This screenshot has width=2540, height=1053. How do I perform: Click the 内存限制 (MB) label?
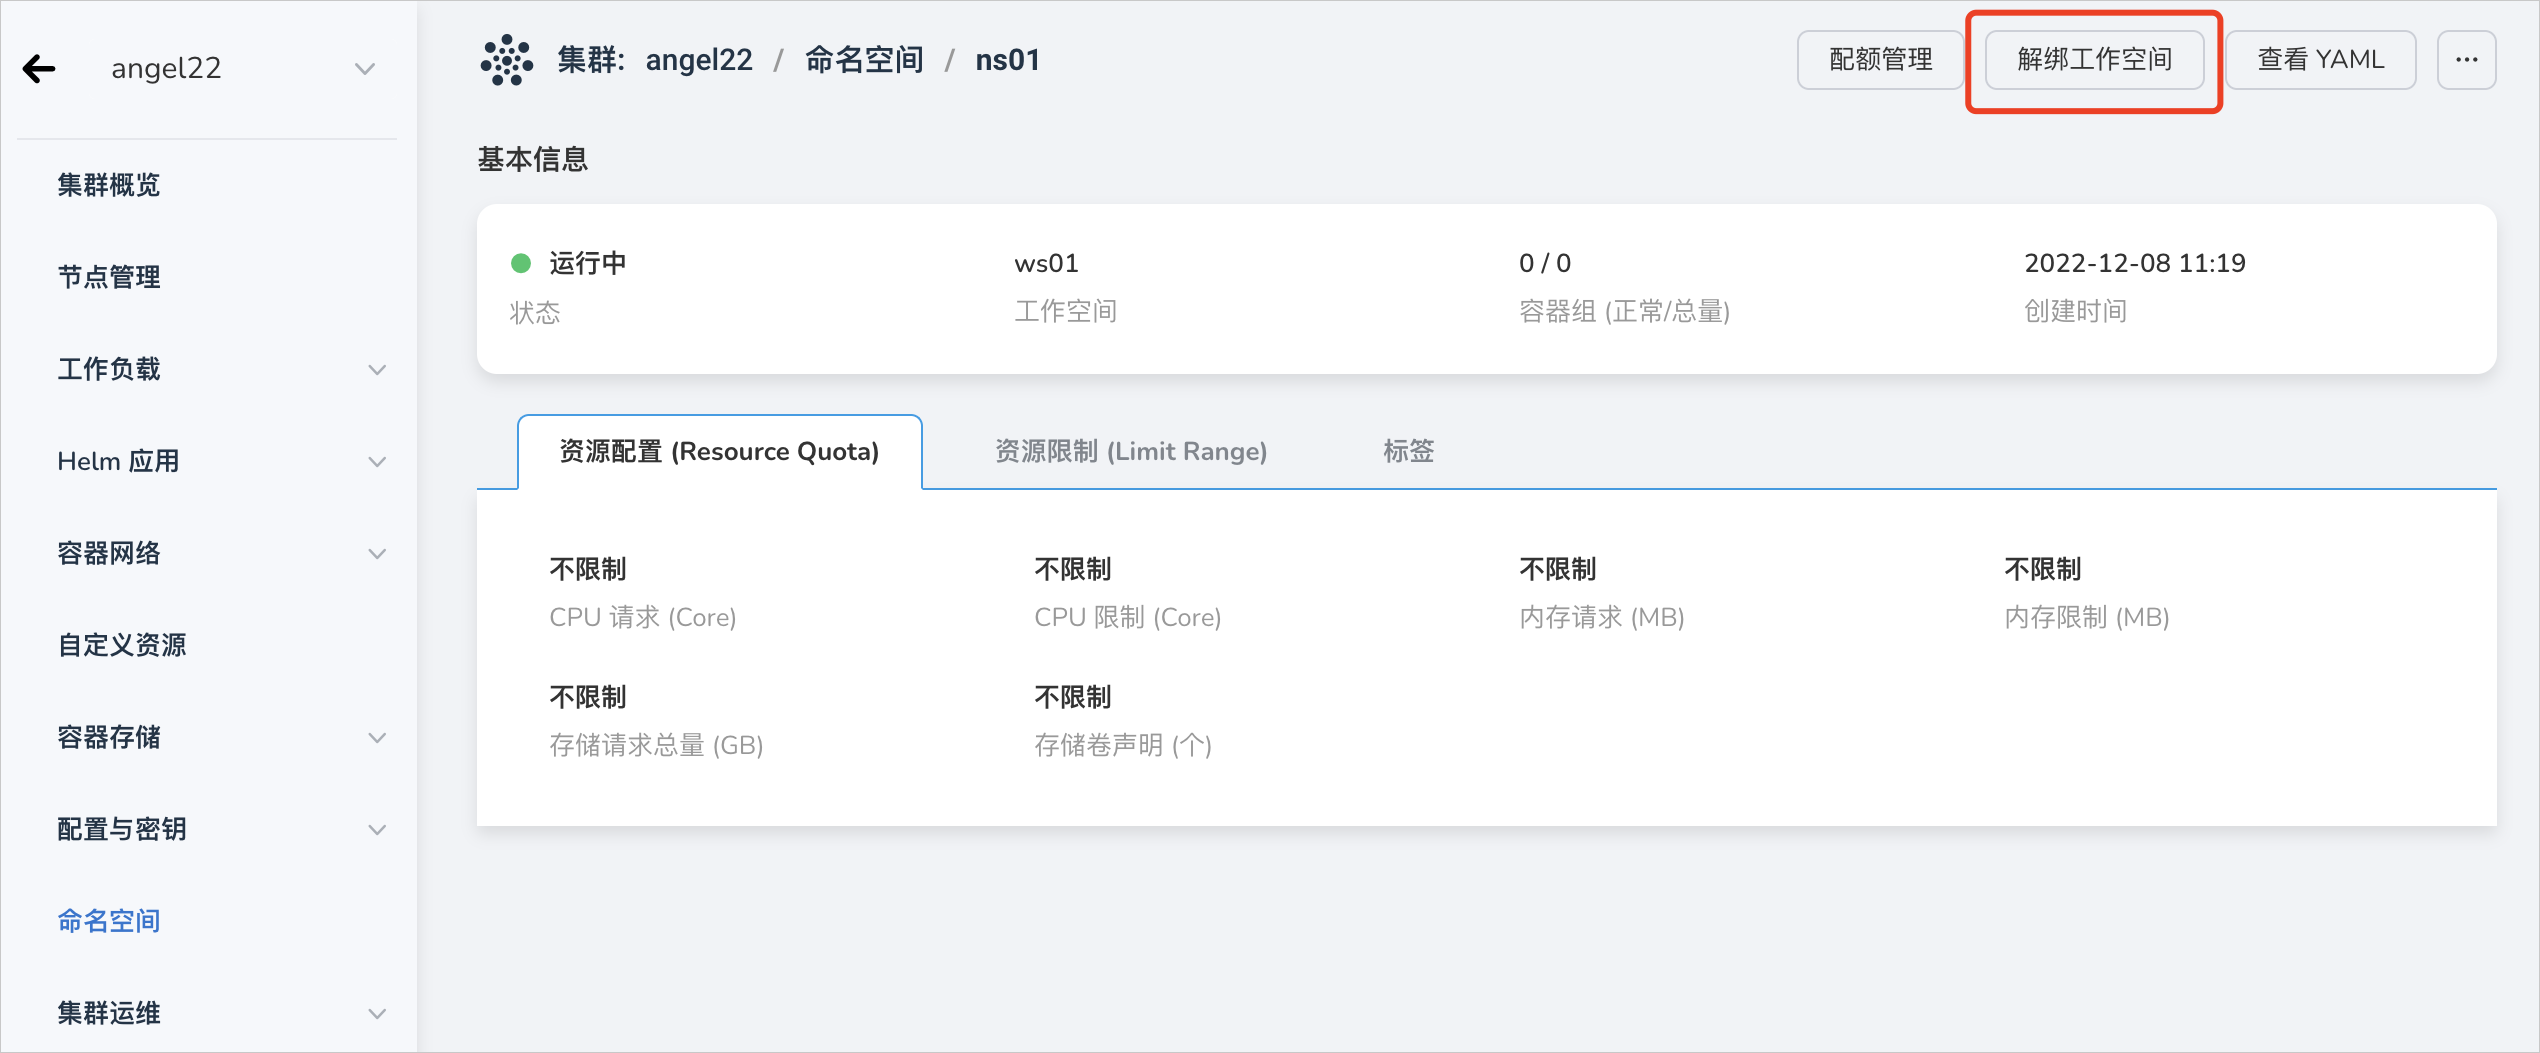tap(2087, 617)
